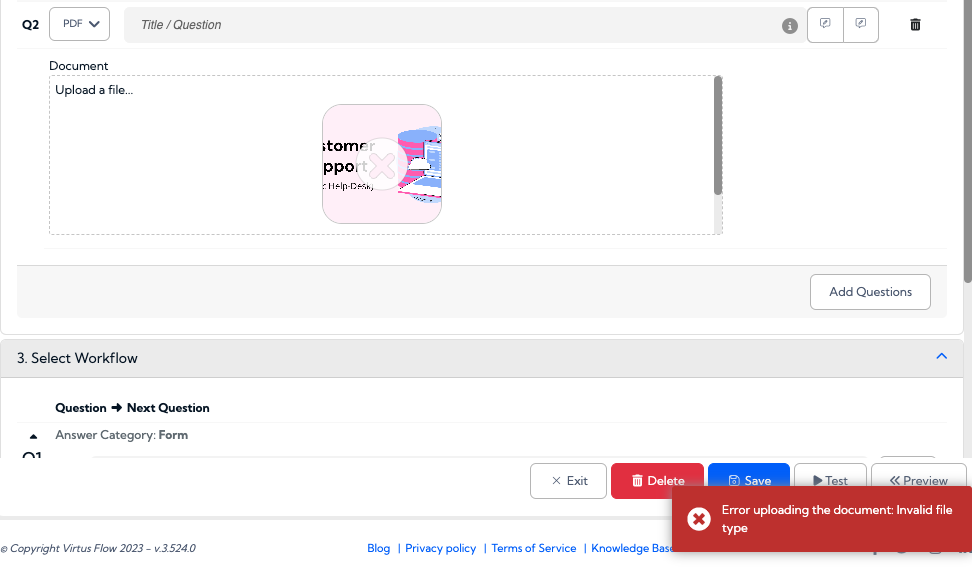972x569 pixels.
Task: Click the info icon in Q2 title field
Action: pos(789,26)
